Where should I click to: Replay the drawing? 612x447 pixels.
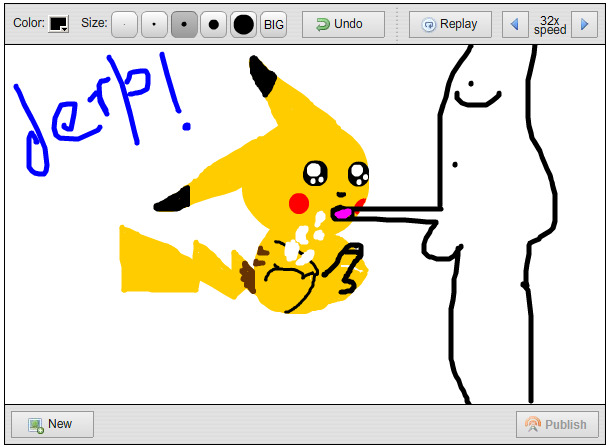click(449, 24)
